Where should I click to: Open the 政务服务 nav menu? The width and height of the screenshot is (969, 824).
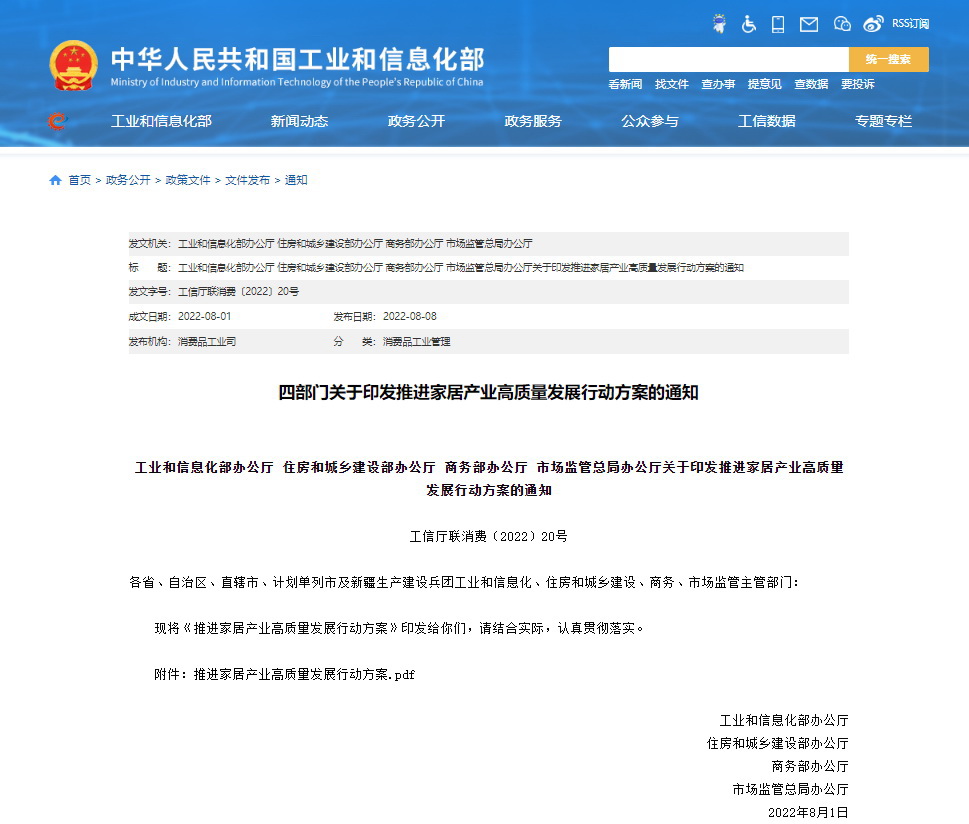click(533, 121)
